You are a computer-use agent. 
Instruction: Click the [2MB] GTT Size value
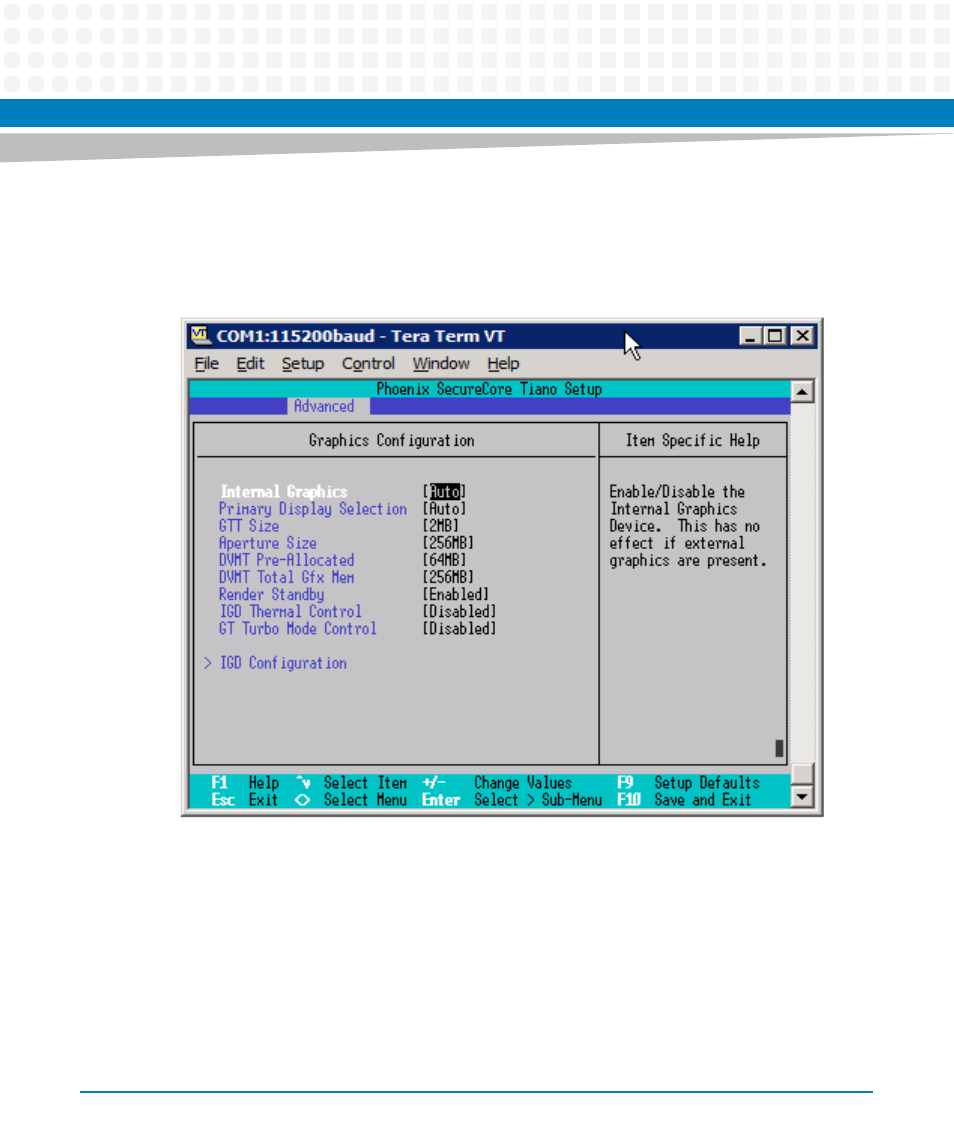click(441, 526)
